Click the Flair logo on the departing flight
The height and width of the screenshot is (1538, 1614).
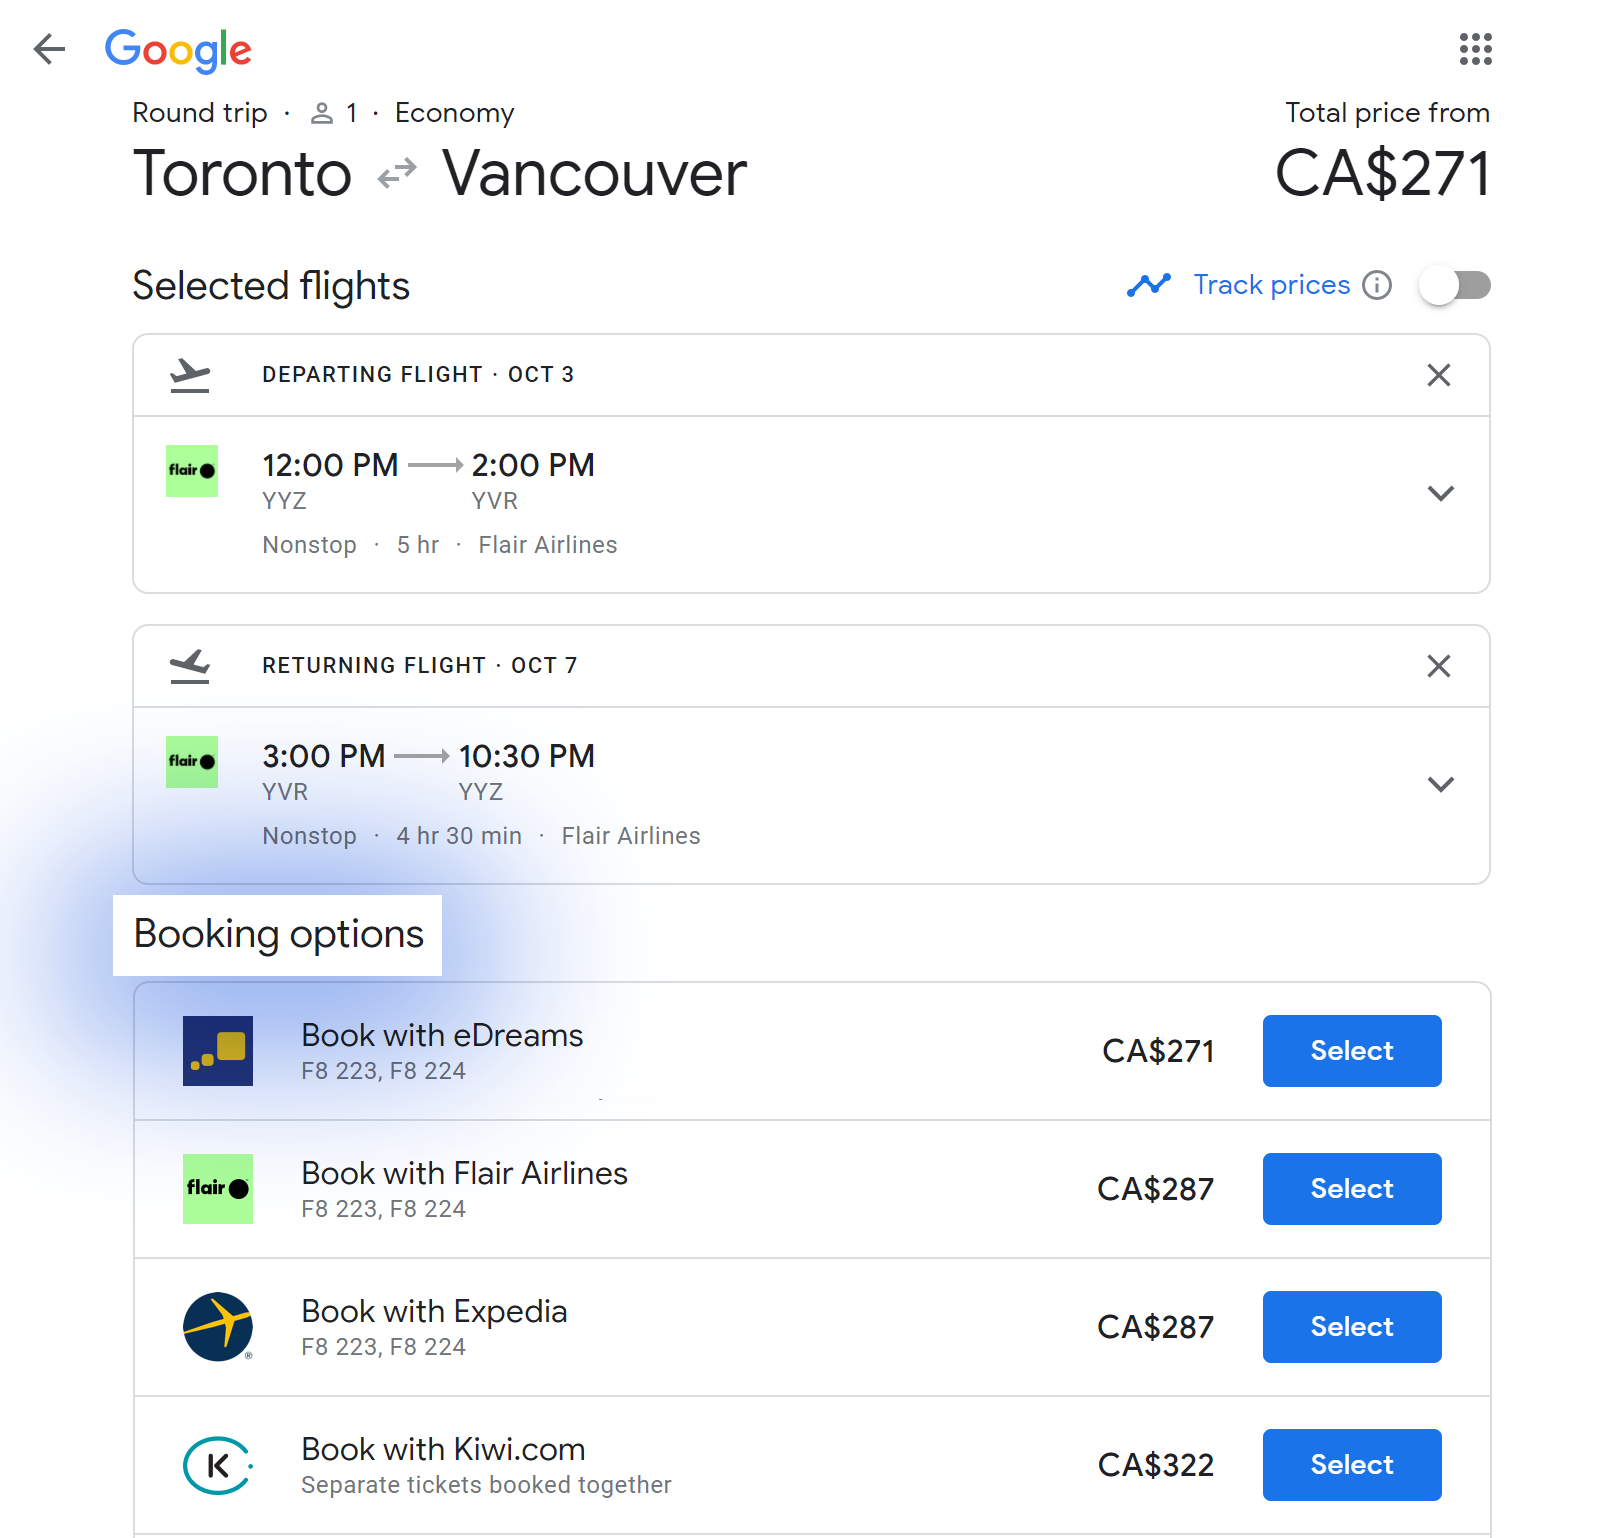click(x=192, y=471)
